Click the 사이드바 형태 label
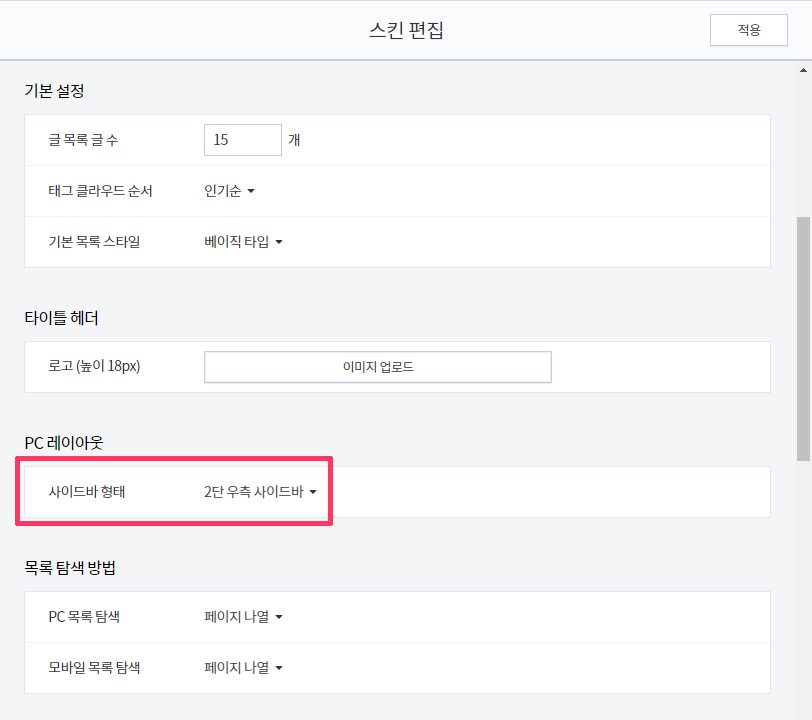 86,492
